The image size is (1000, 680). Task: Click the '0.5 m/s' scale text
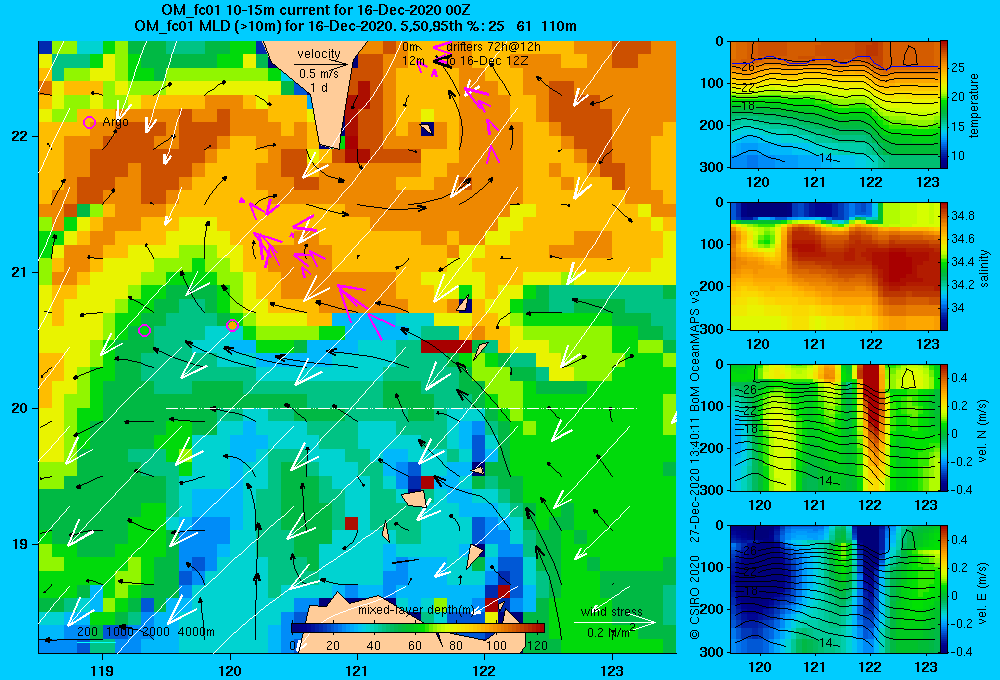point(319,74)
